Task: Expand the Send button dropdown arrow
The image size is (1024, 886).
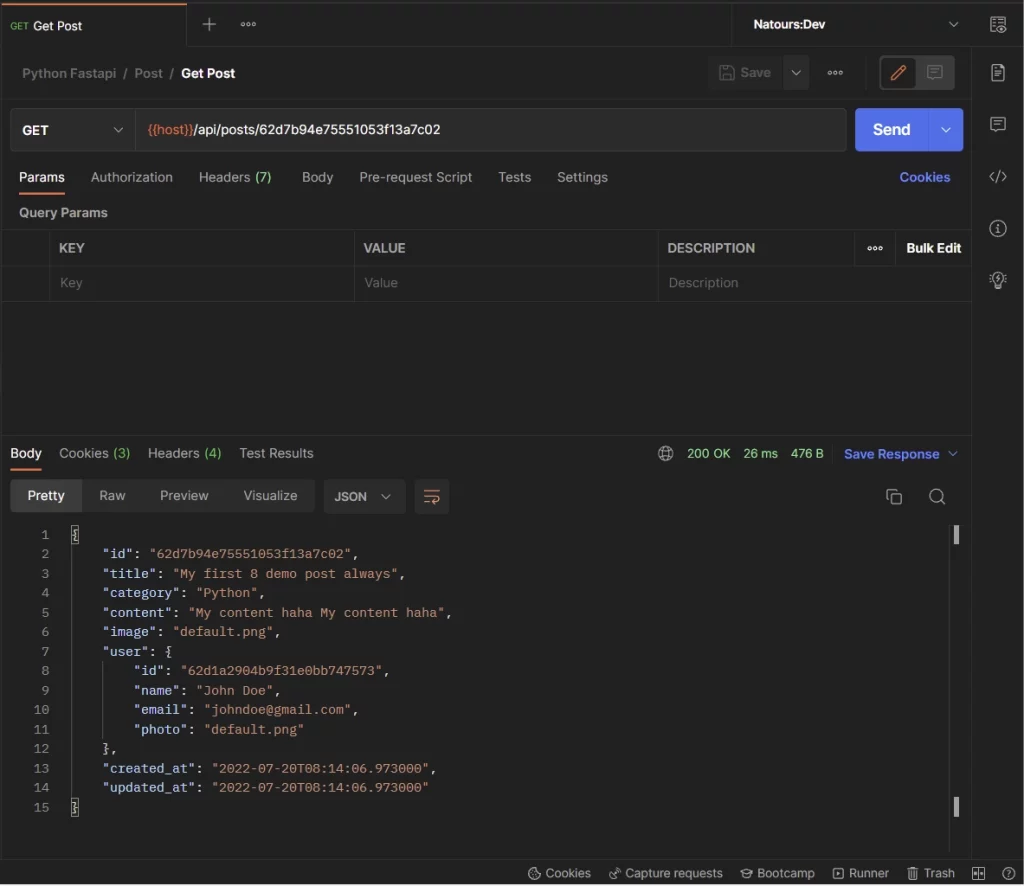Action: pyautogui.click(x=943, y=129)
